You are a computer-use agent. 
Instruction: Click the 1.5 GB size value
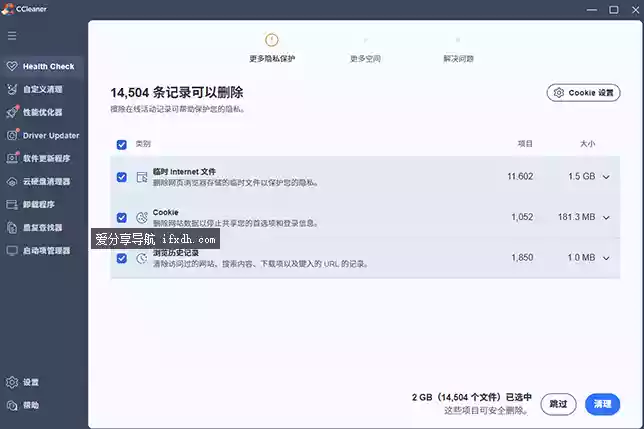pos(582,177)
